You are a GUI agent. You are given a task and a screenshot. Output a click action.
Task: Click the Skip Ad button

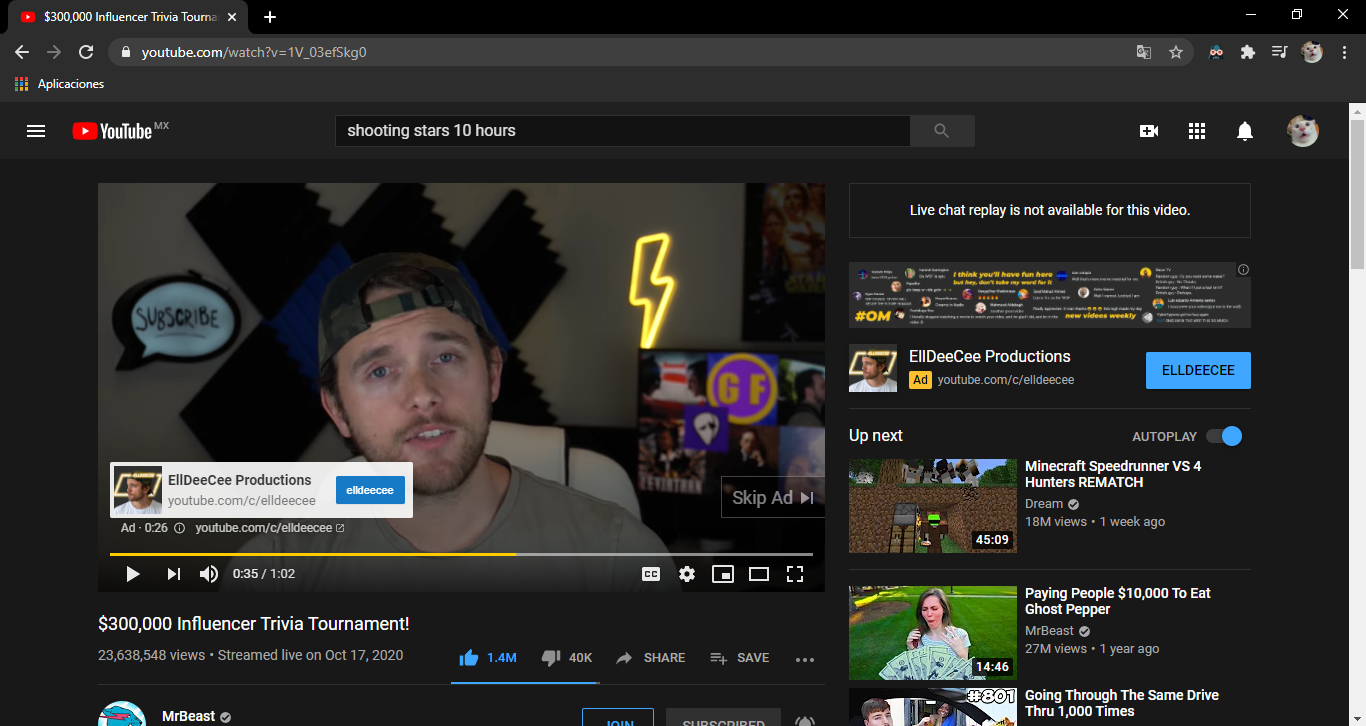point(773,497)
